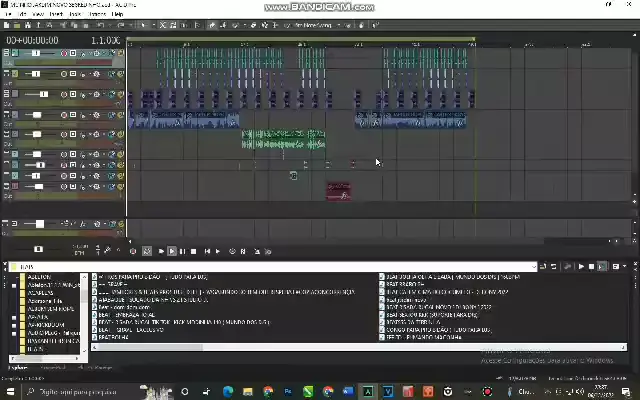The image size is (640, 400).
Task: Select the Draw tool in toolbar
Action: 212,25
